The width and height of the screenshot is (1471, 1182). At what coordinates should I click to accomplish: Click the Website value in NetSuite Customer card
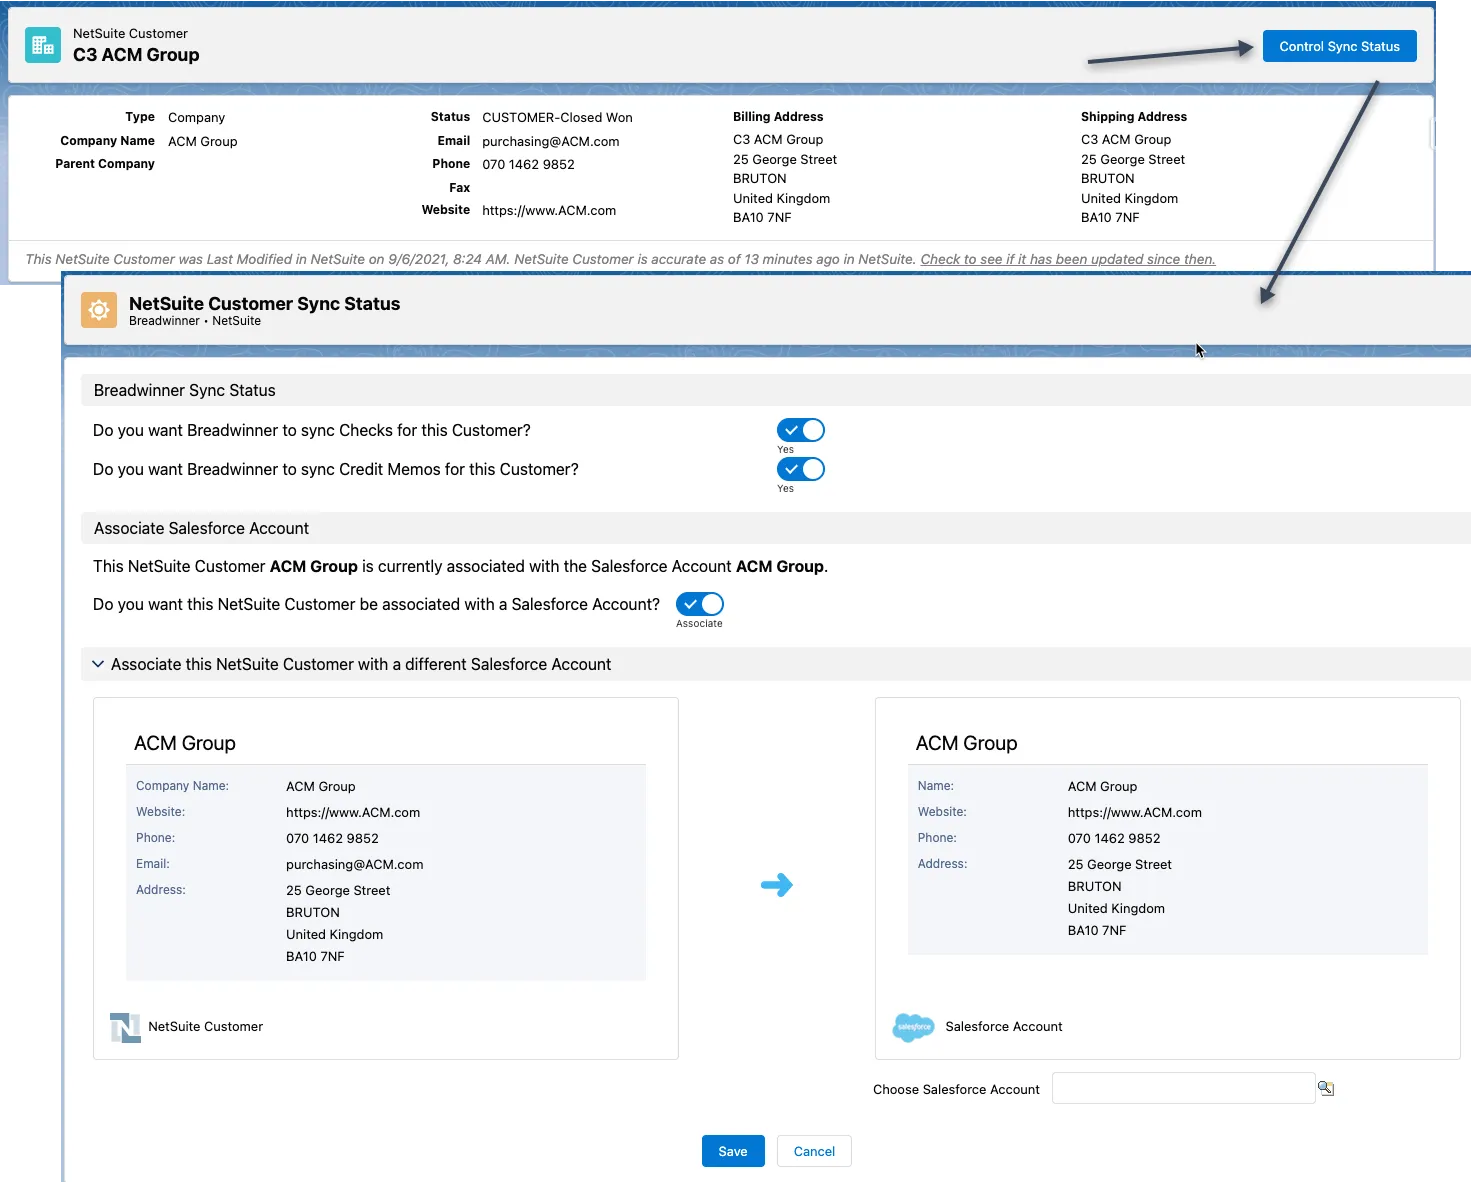click(353, 812)
